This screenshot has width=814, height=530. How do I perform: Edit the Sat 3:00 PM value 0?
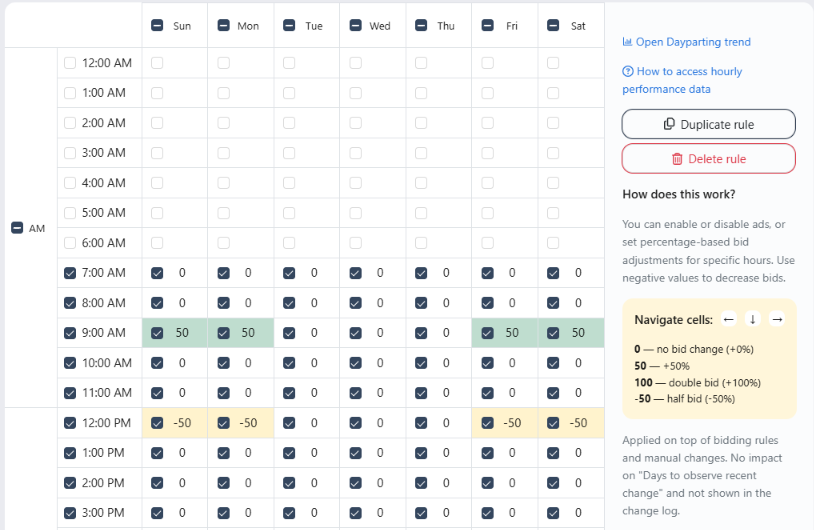coord(578,513)
